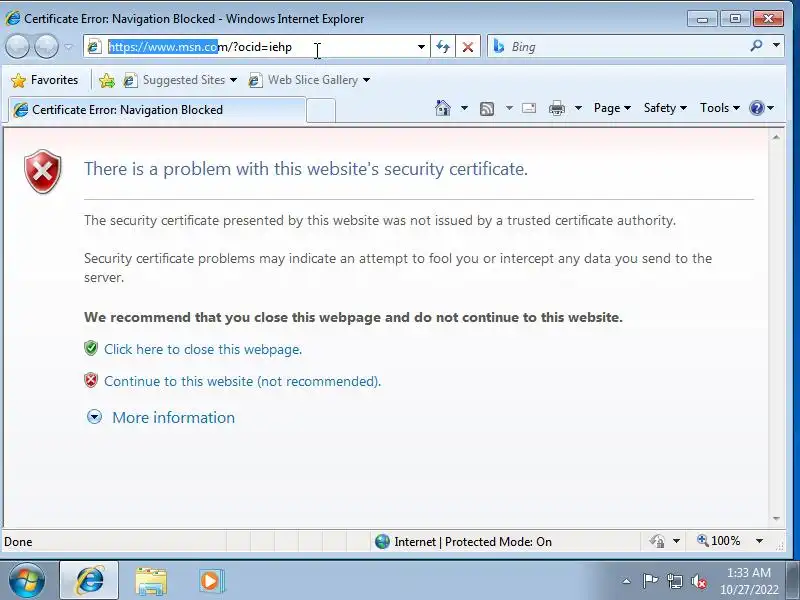Expand More information section
Image resolution: width=800 pixels, height=600 pixels.
click(x=173, y=418)
